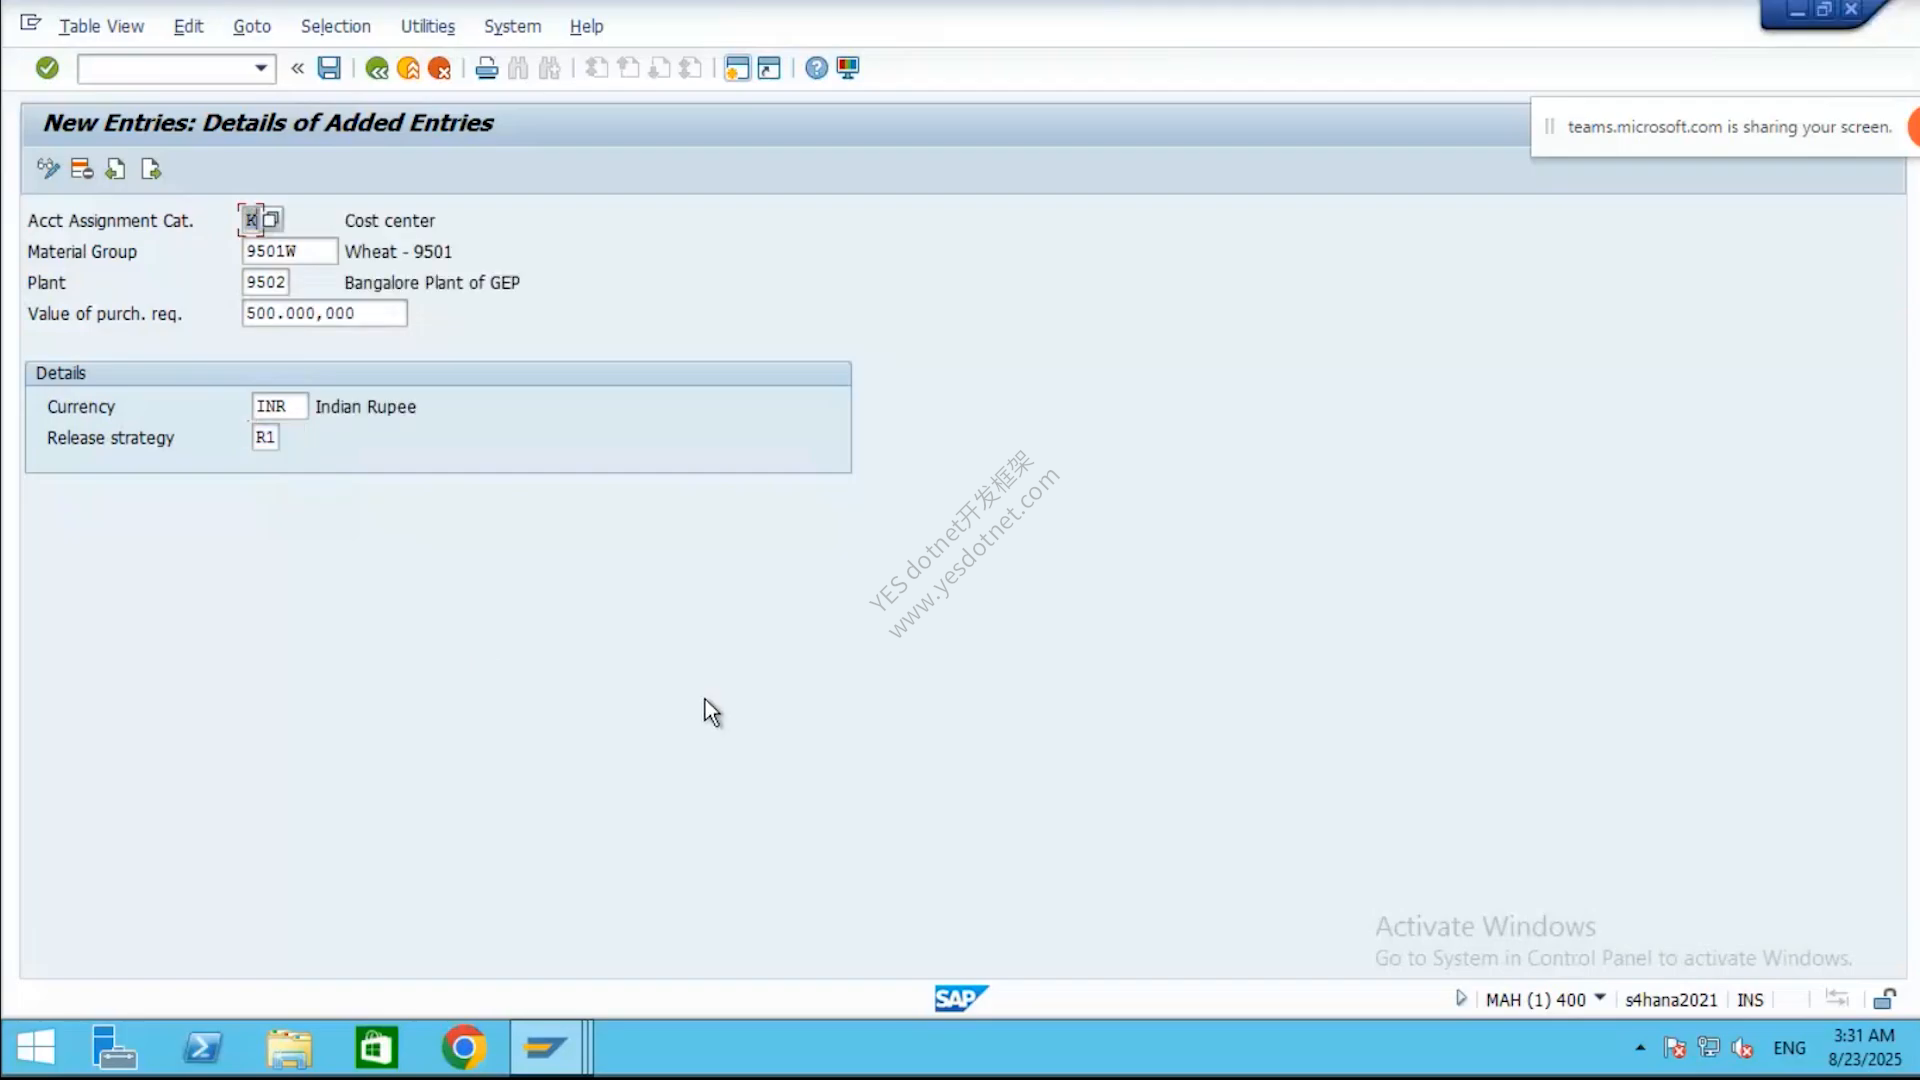Click the Delete entry icon

tap(82, 169)
